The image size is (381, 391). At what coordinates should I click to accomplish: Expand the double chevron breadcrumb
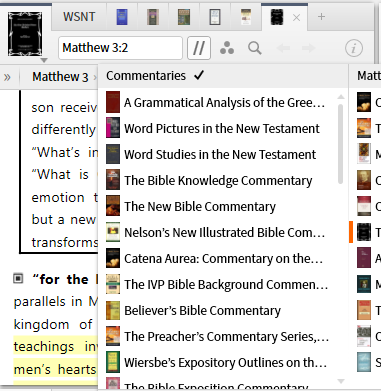pyautogui.click(x=7, y=77)
